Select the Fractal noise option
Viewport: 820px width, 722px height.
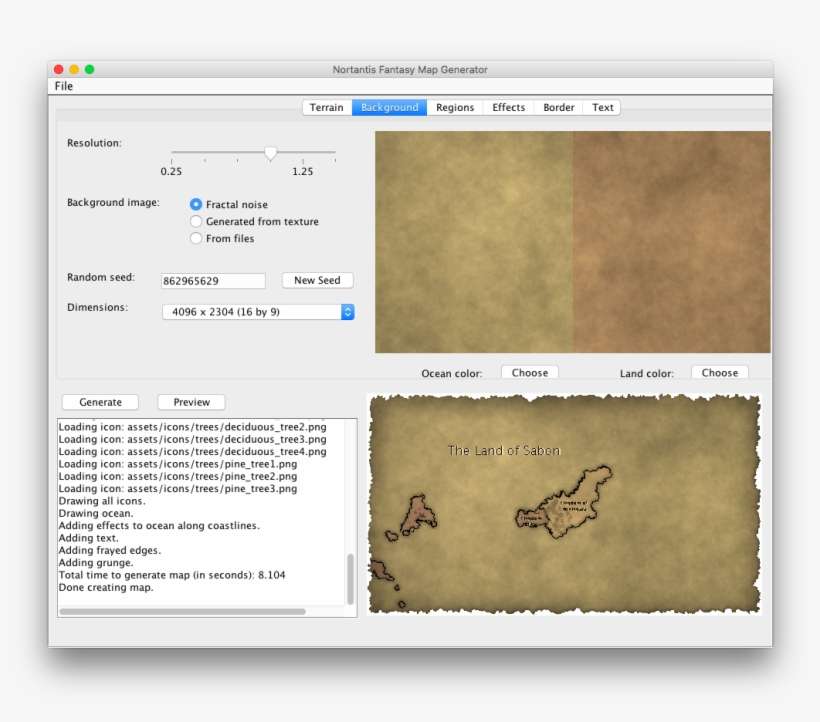(x=196, y=204)
